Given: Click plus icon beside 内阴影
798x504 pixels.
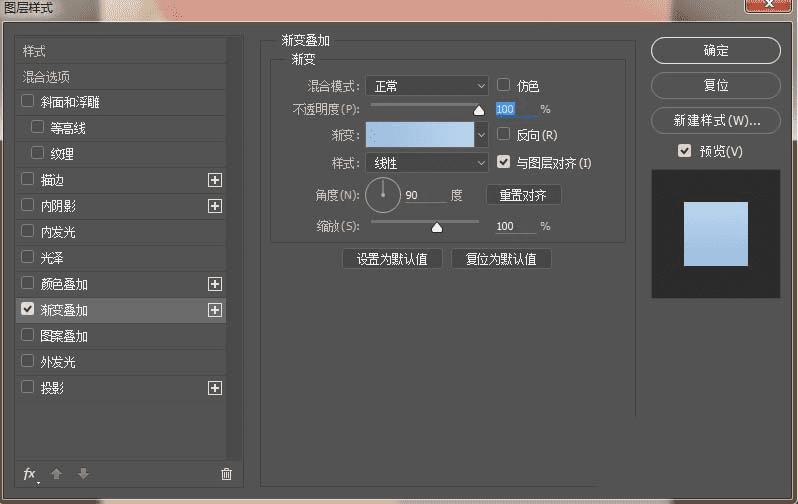Looking at the screenshot, I should pyautogui.click(x=215, y=206).
